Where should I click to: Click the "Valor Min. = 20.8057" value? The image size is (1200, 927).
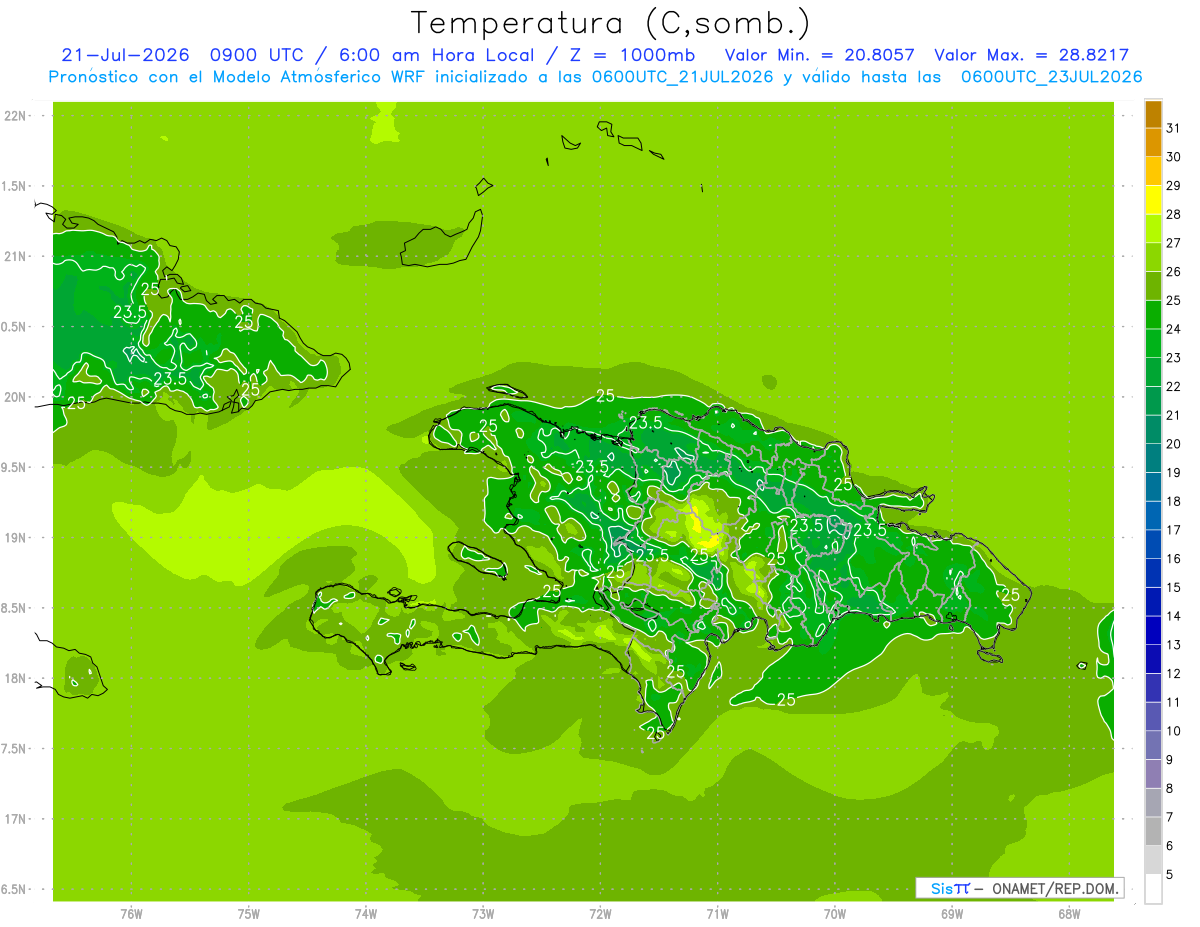(819, 55)
